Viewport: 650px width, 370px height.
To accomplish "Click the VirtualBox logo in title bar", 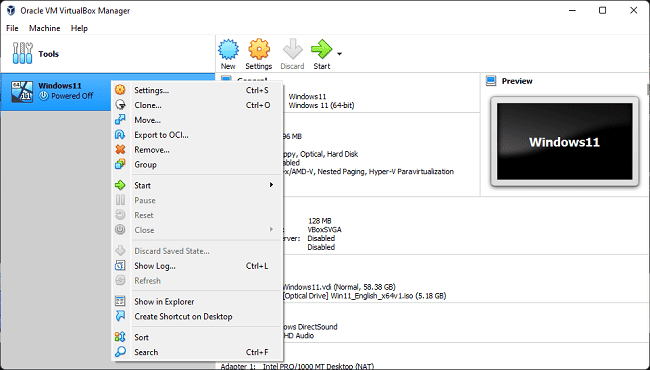I will 11,10.
